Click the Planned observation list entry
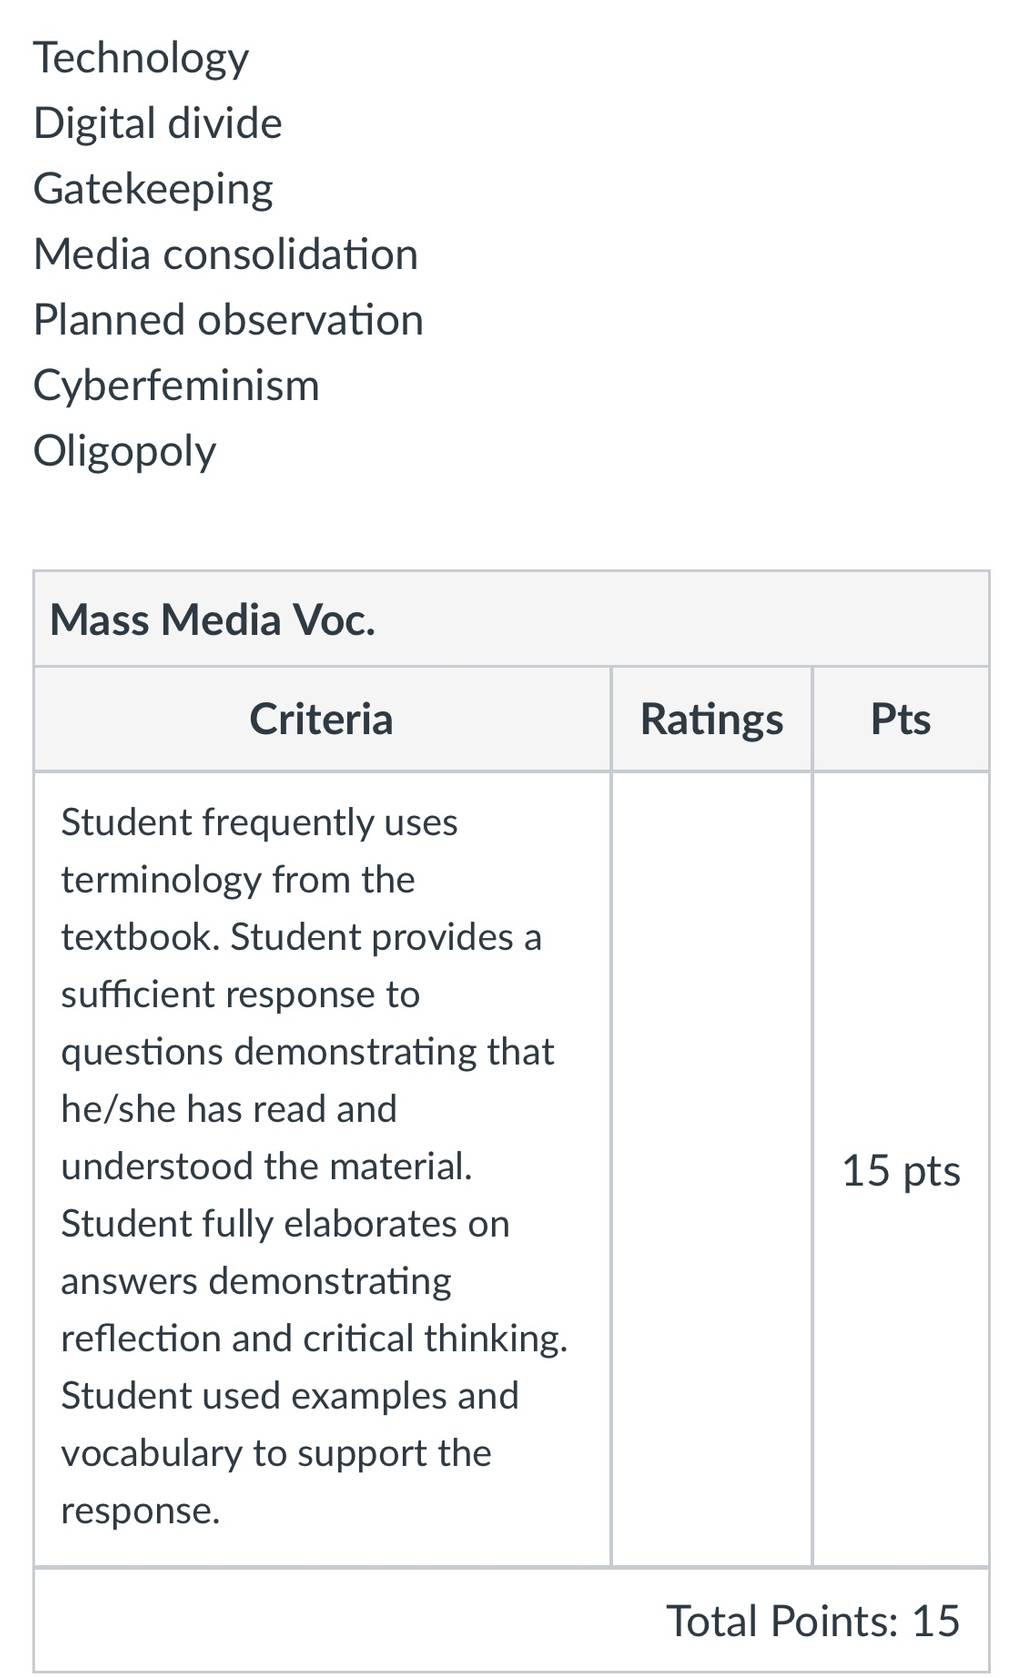The image size is (1024, 1678). pyautogui.click(x=229, y=320)
